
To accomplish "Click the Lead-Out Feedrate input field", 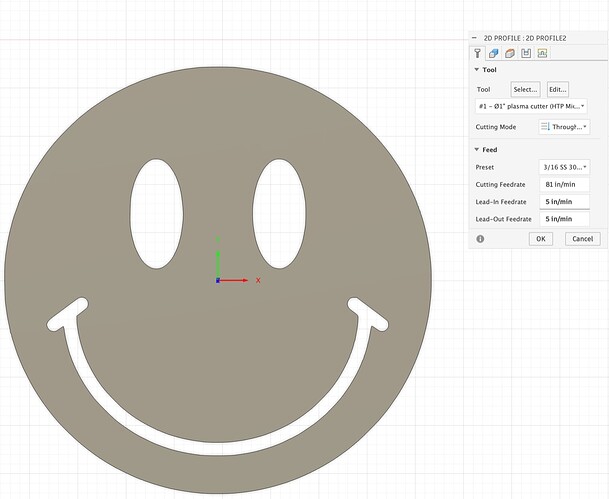I will [x=563, y=219].
